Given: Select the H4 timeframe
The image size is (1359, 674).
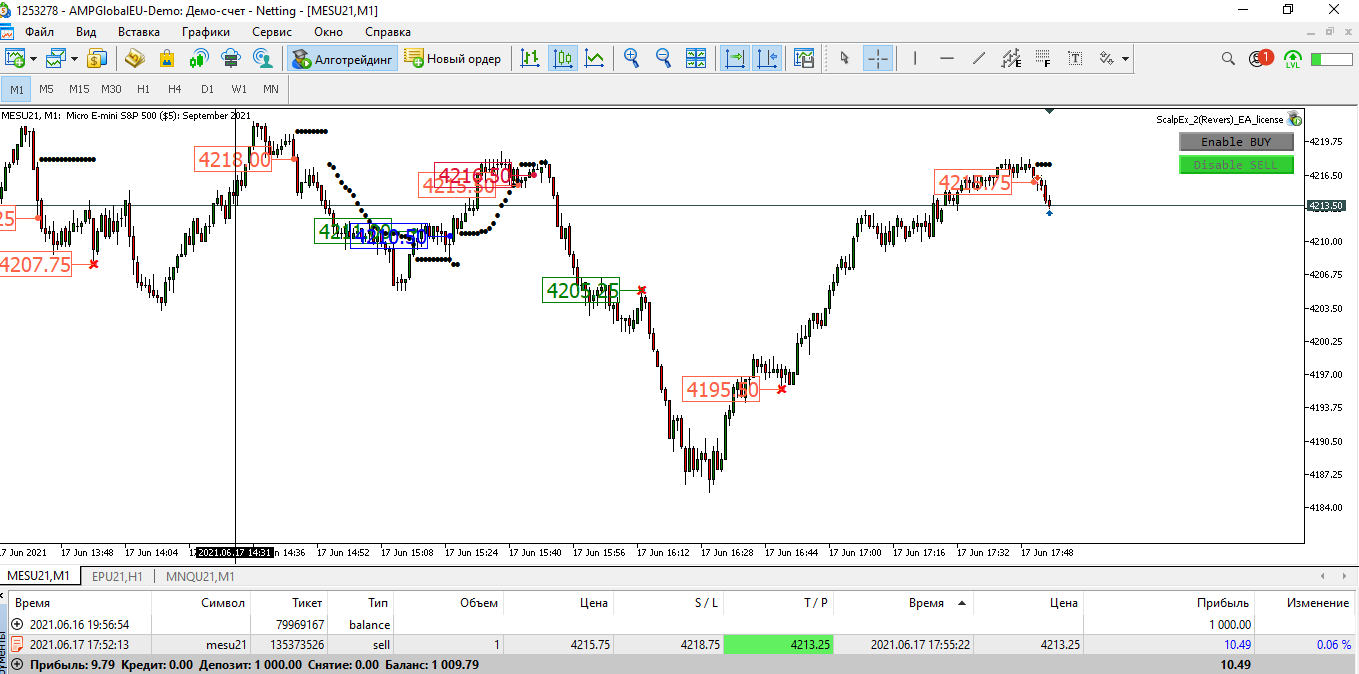Looking at the screenshot, I should pos(175,89).
